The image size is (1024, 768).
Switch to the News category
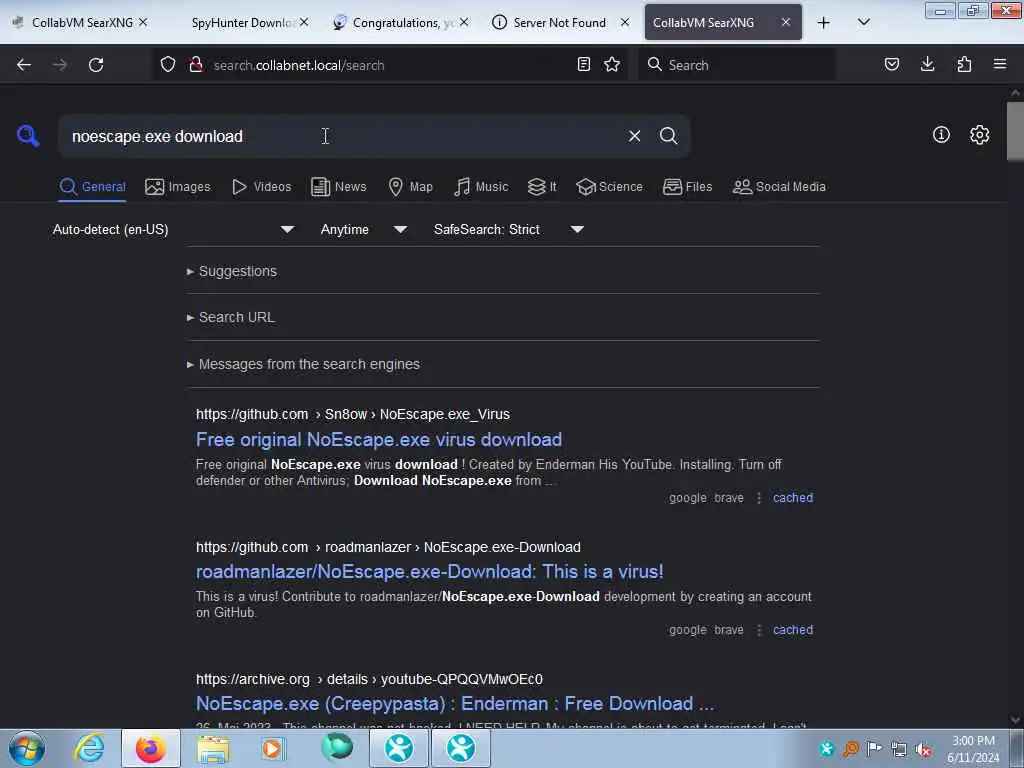click(338, 187)
